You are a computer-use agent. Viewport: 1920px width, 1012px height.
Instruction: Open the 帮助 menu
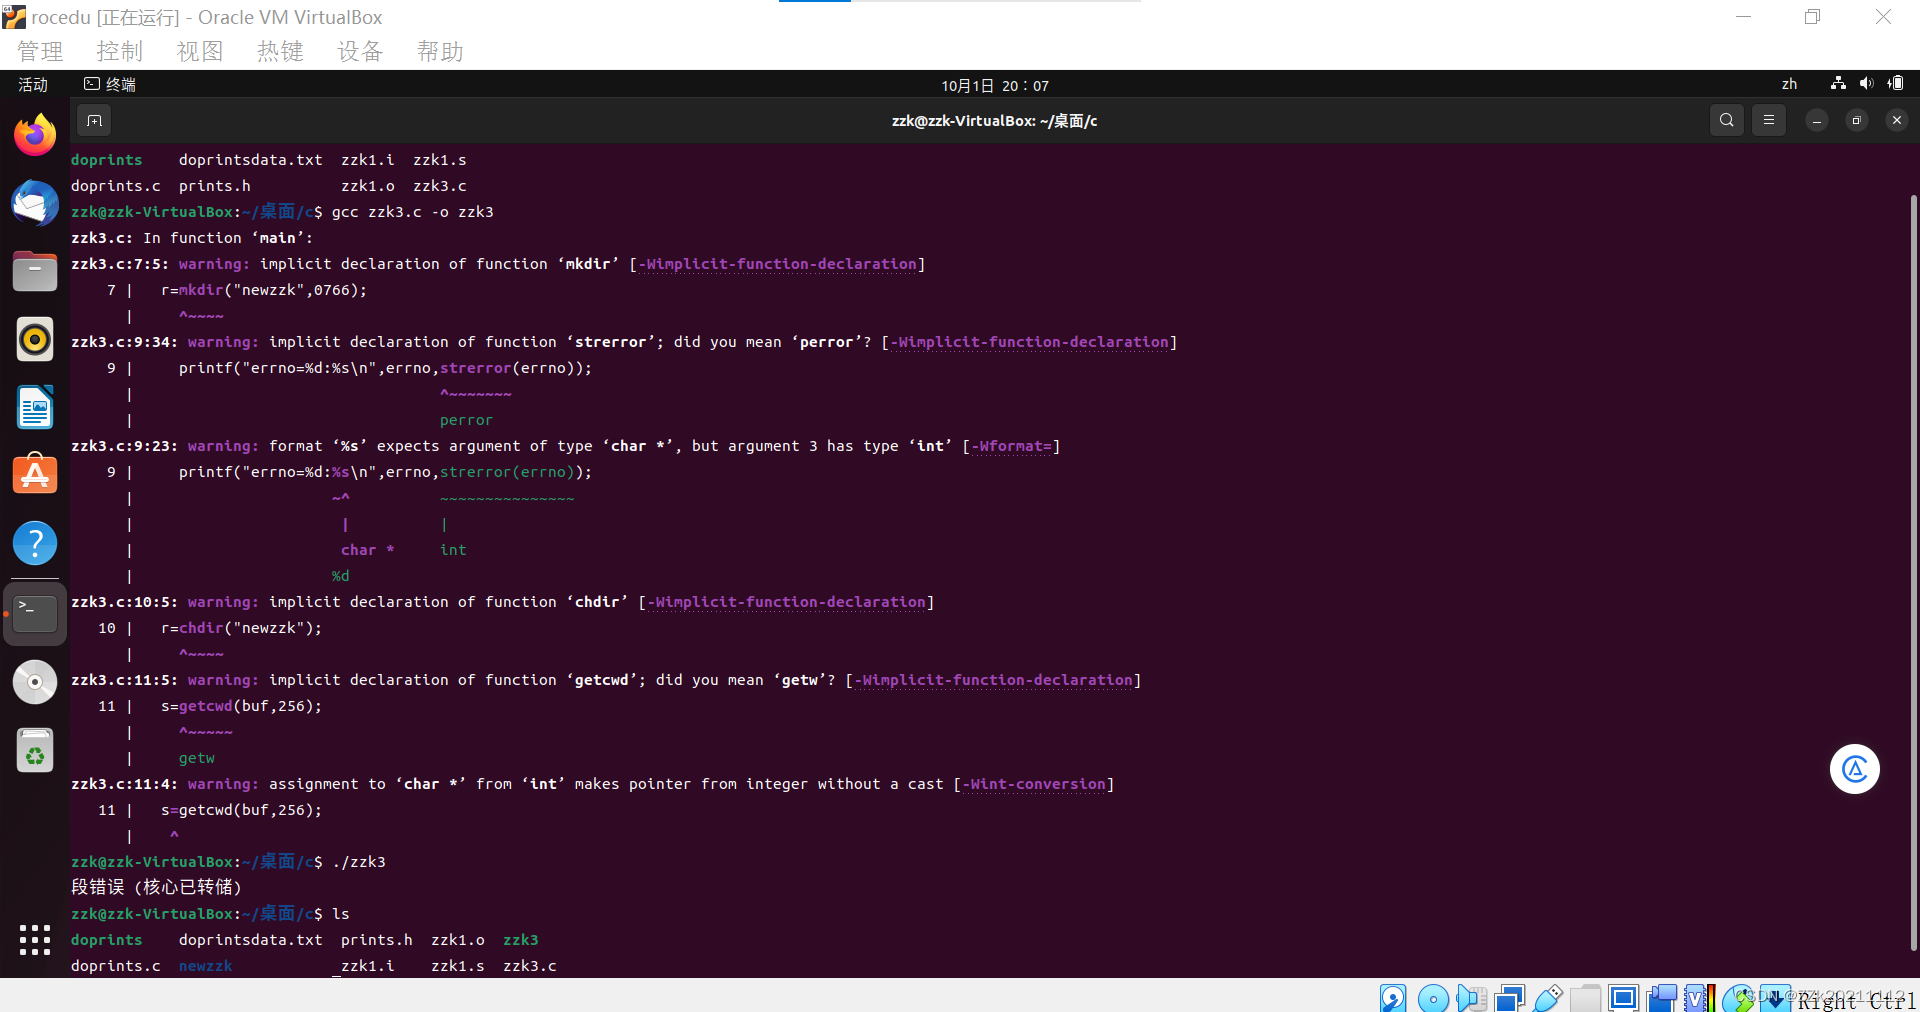[x=440, y=51]
